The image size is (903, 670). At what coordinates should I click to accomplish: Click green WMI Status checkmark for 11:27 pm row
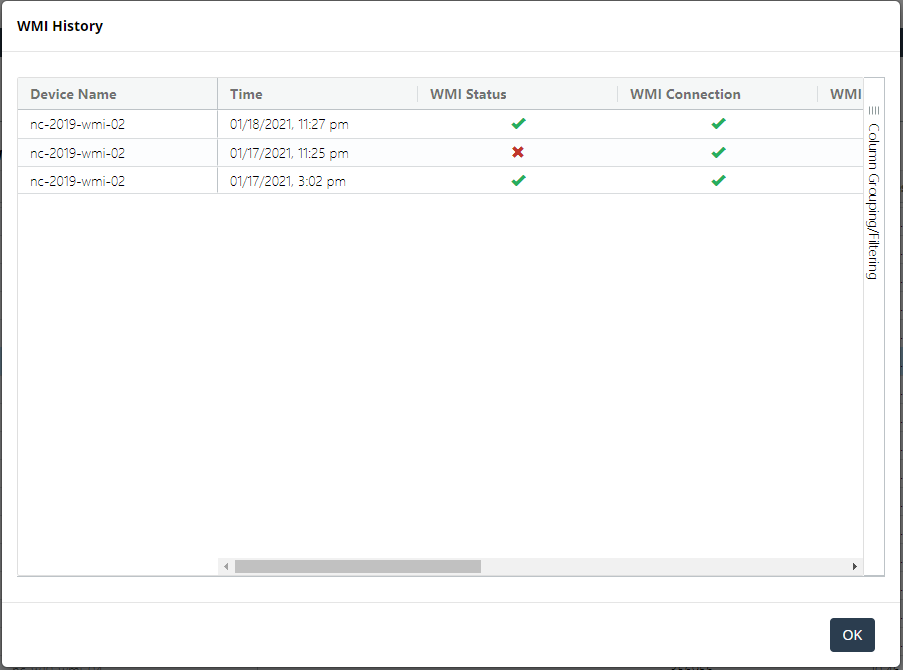tap(518, 124)
